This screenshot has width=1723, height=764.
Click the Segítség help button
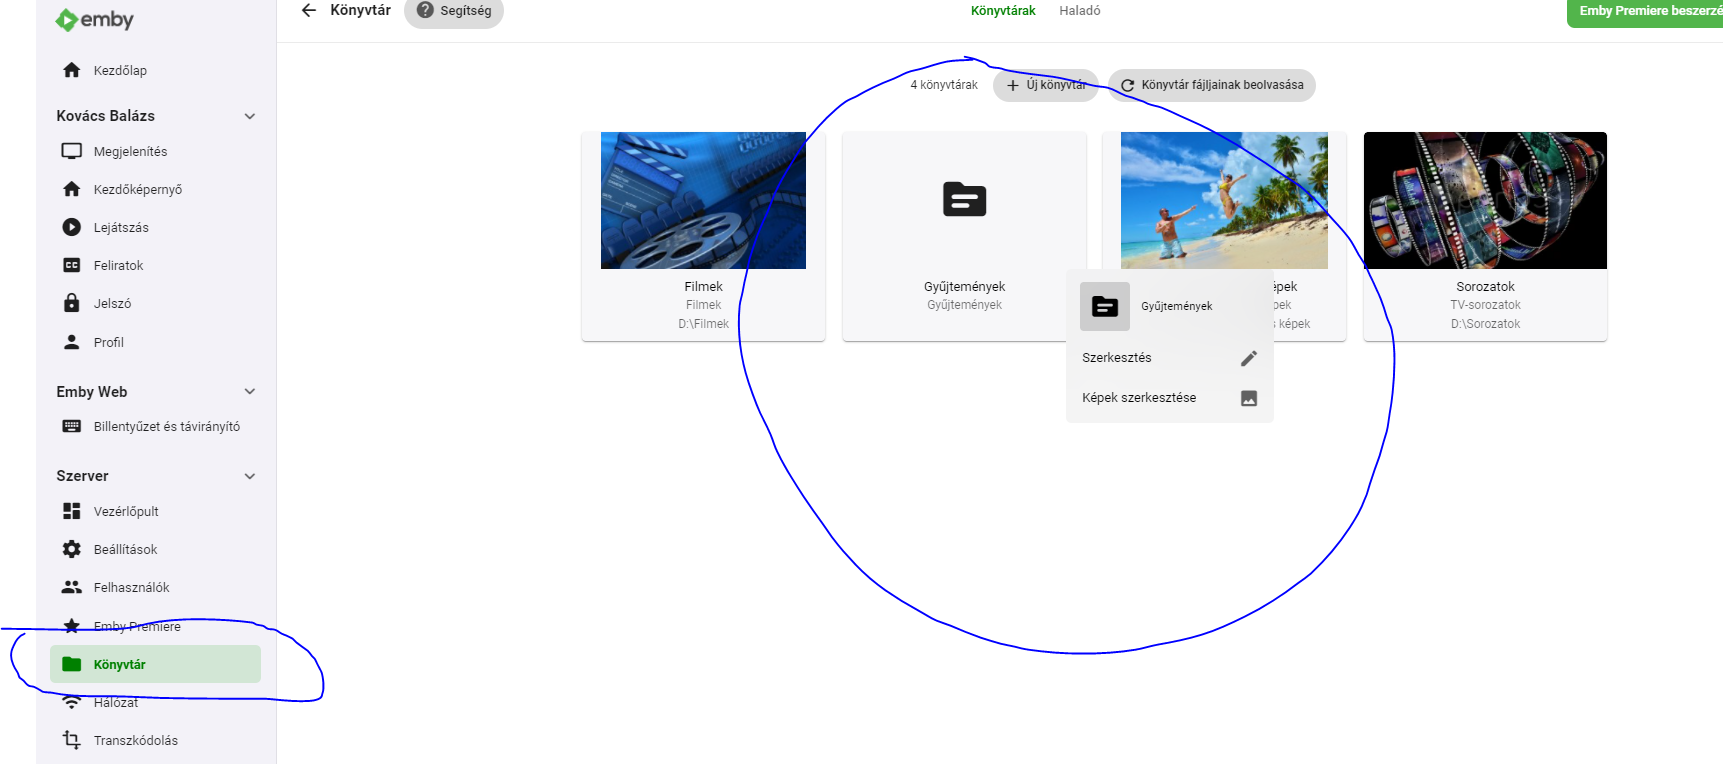tap(454, 11)
